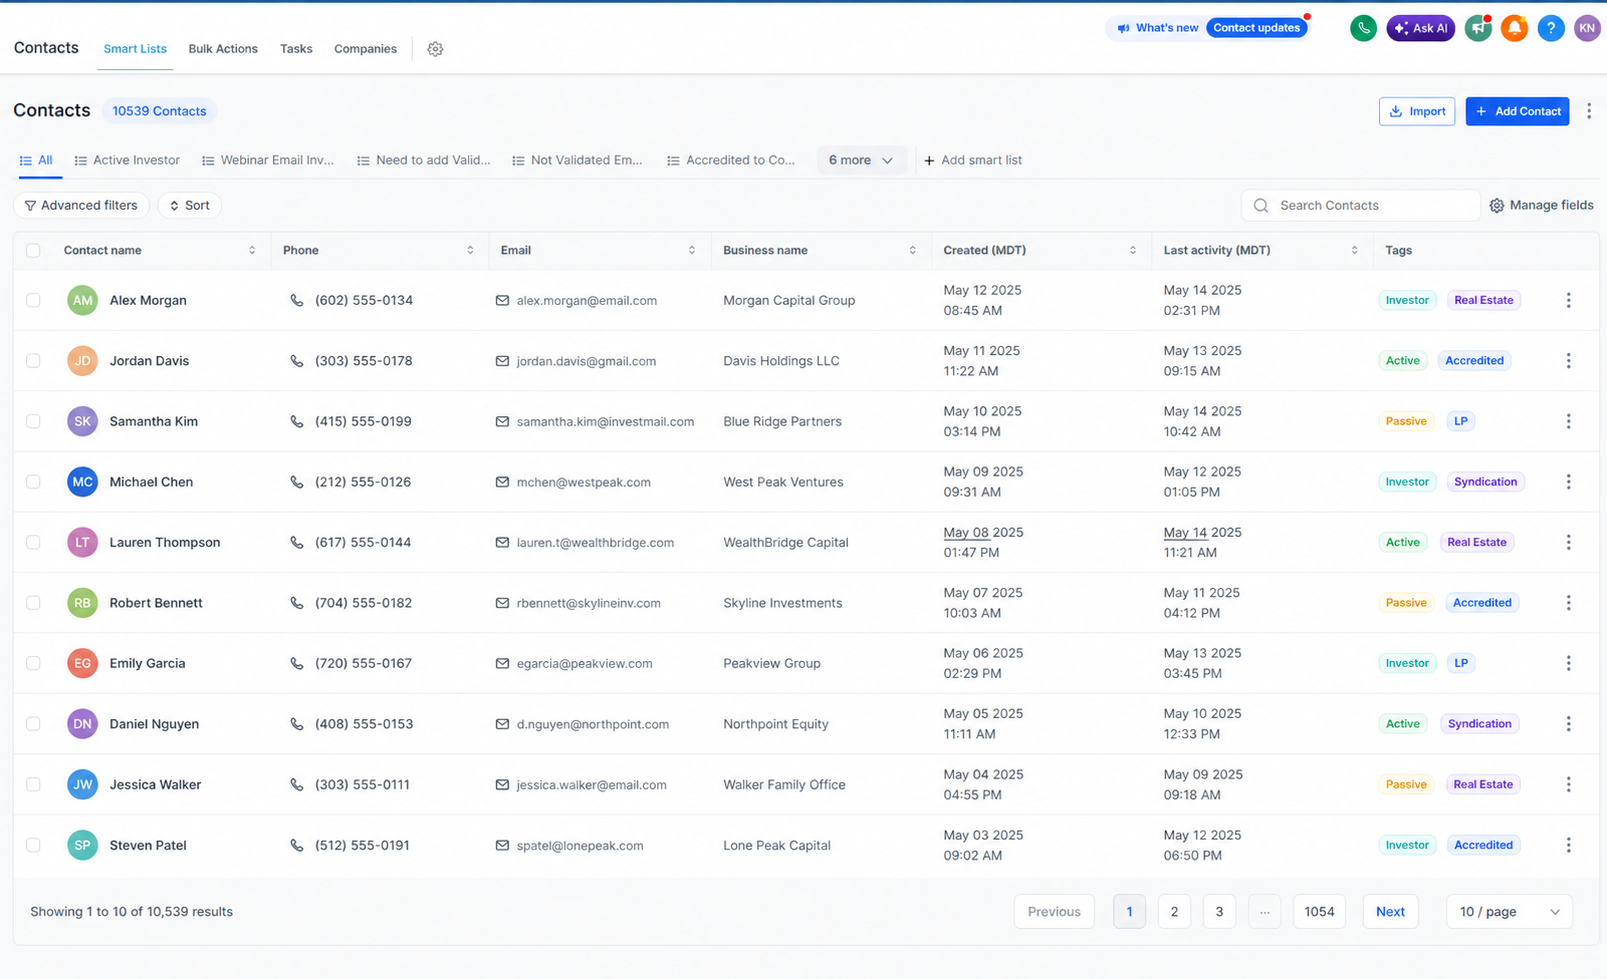Open row actions menu for Jordan Davis
1607x979 pixels.
1568,361
